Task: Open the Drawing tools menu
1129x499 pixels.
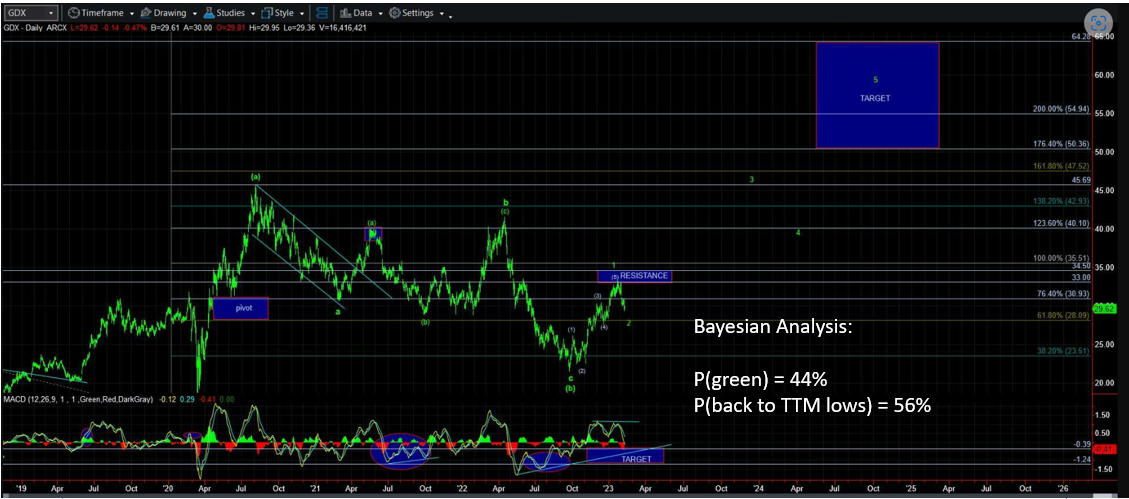Action: [x=168, y=13]
